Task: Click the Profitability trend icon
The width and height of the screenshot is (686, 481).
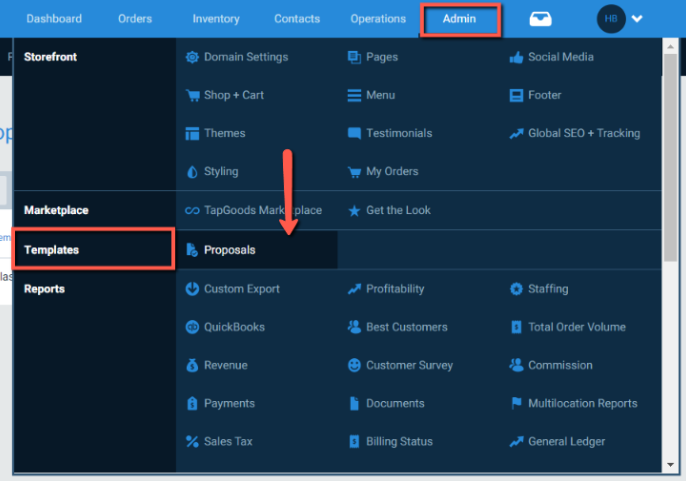Action: (x=354, y=289)
